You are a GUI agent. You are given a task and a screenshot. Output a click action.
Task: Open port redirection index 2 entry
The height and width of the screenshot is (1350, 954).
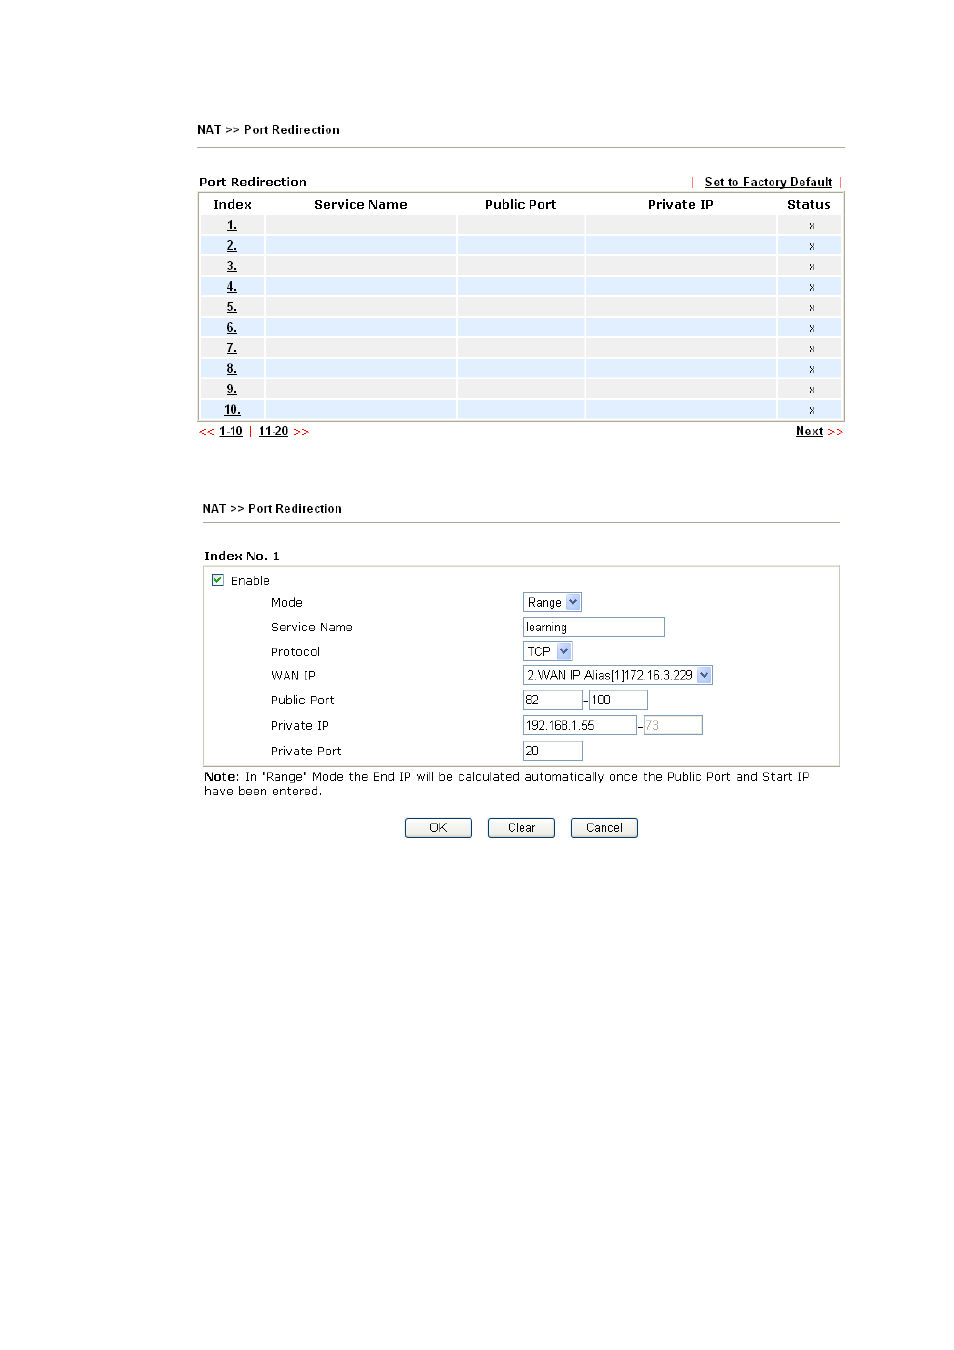pos(231,245)
